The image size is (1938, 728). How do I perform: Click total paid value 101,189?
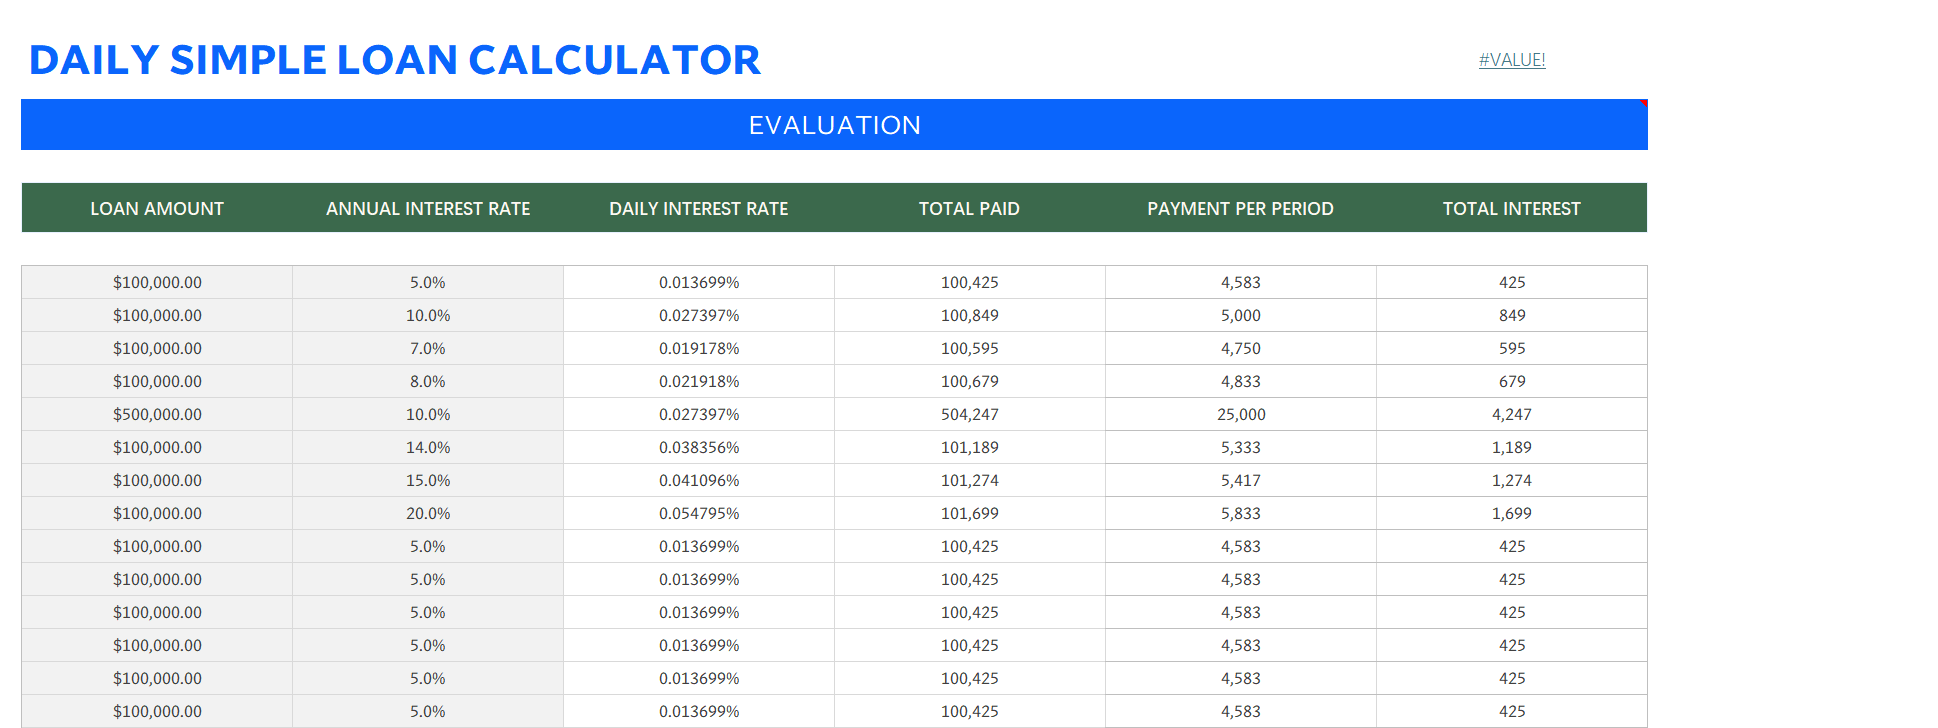(970, 447)
